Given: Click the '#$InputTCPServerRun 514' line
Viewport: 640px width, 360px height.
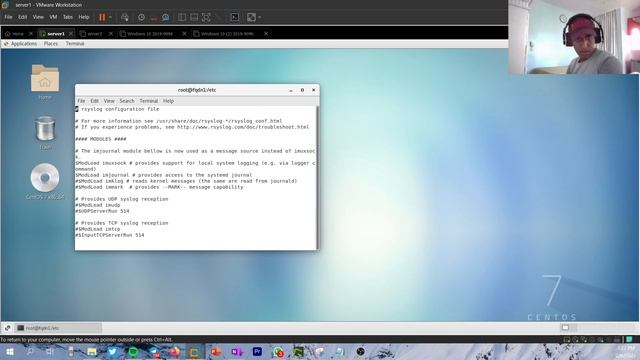Looking at the screenshot, I should [x=110, y=235].
